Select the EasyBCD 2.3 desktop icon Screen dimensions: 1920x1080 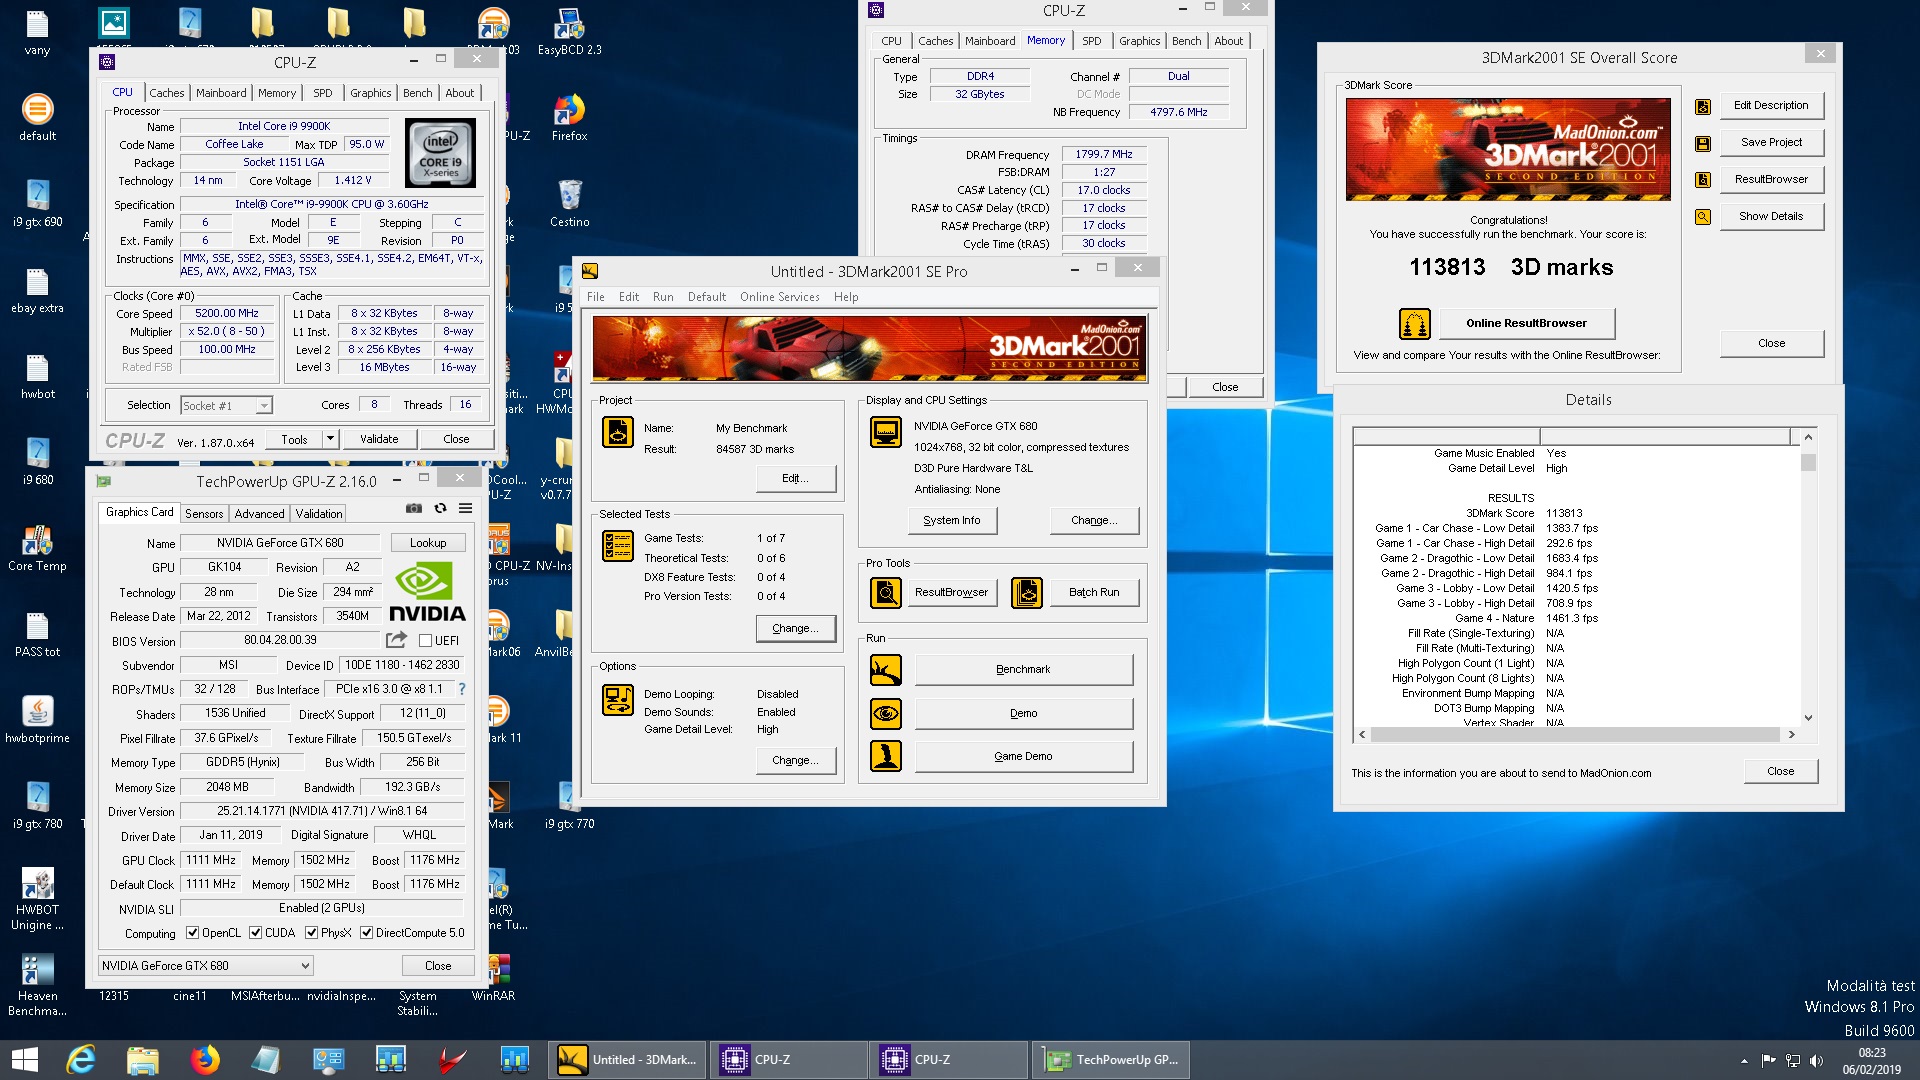tap(569, 31)
